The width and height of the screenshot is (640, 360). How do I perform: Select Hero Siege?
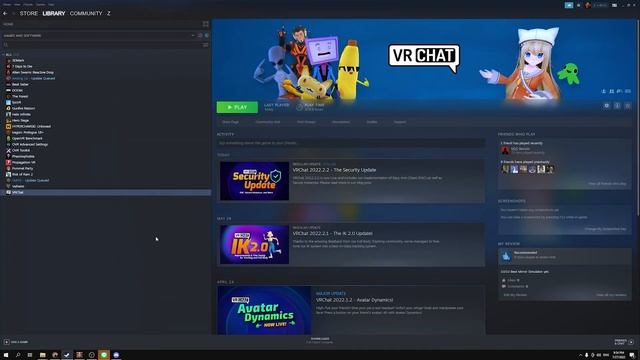tap(20, 120)
